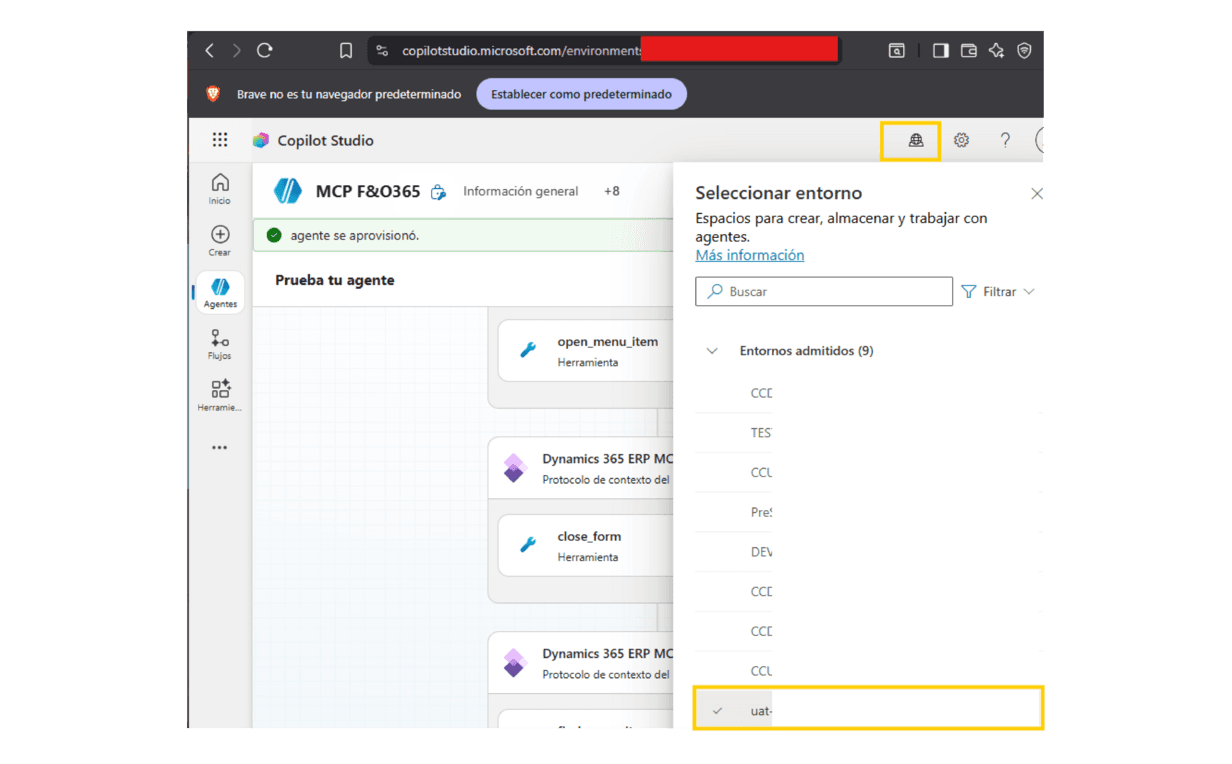Open the environment picker icon in header

coord(915,141)
